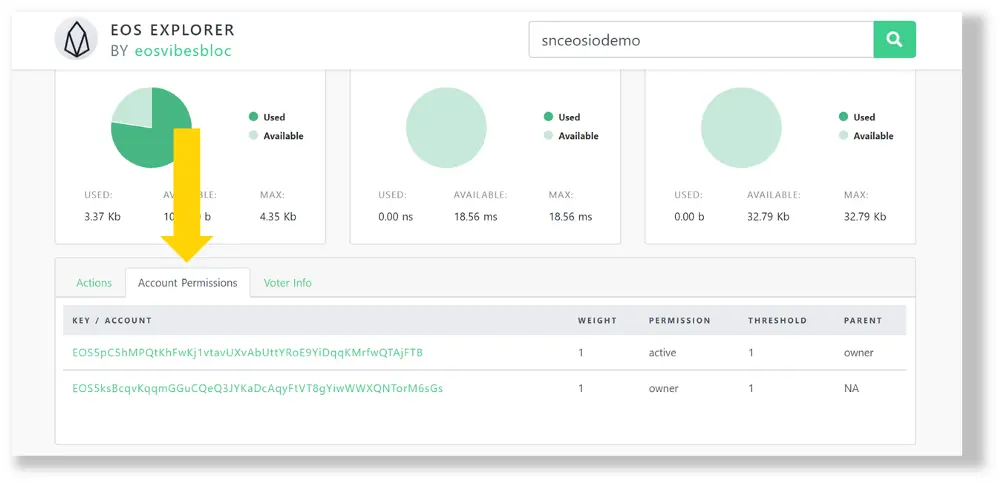Click the WEIGHT column header
The height and width of the screenshot is (483, 1000).
point(597,320)
